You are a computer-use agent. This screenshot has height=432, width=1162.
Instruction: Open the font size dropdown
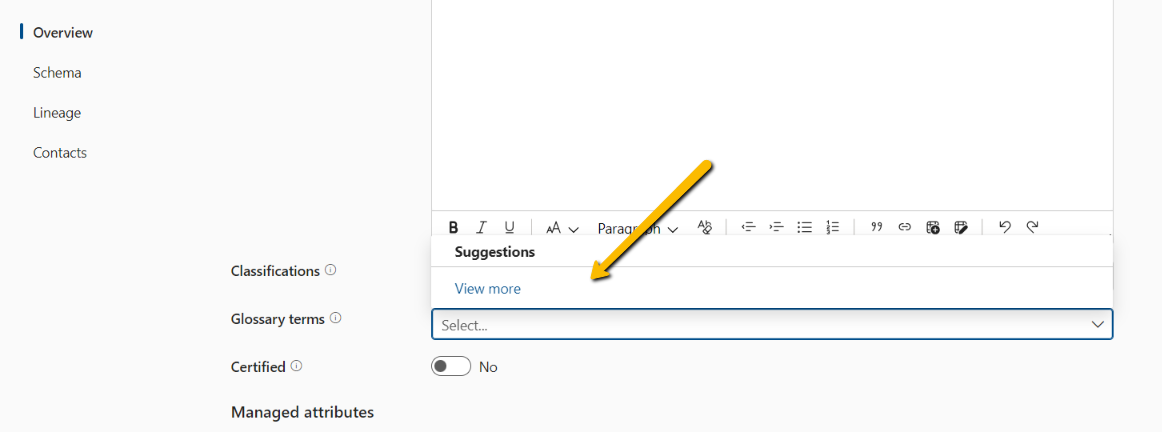click(562, 228)
